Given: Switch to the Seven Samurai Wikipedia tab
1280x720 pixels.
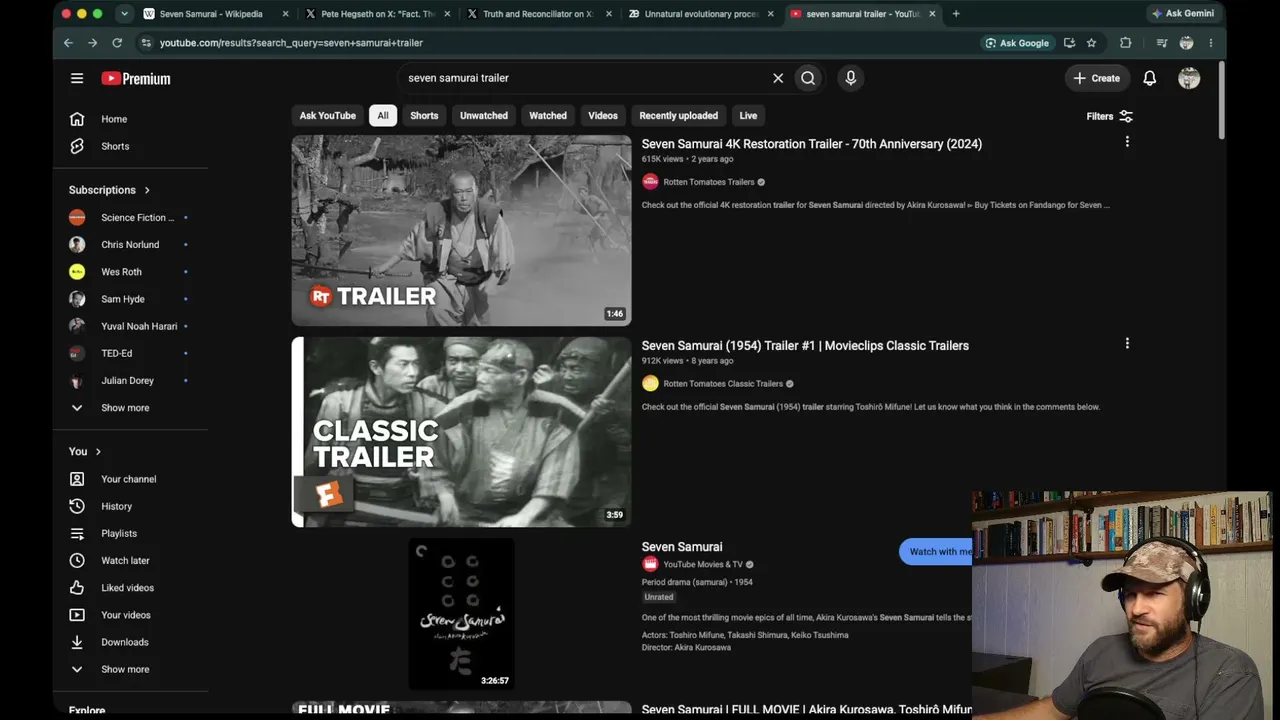Looking at the screenshot, I should coord(211,14).
